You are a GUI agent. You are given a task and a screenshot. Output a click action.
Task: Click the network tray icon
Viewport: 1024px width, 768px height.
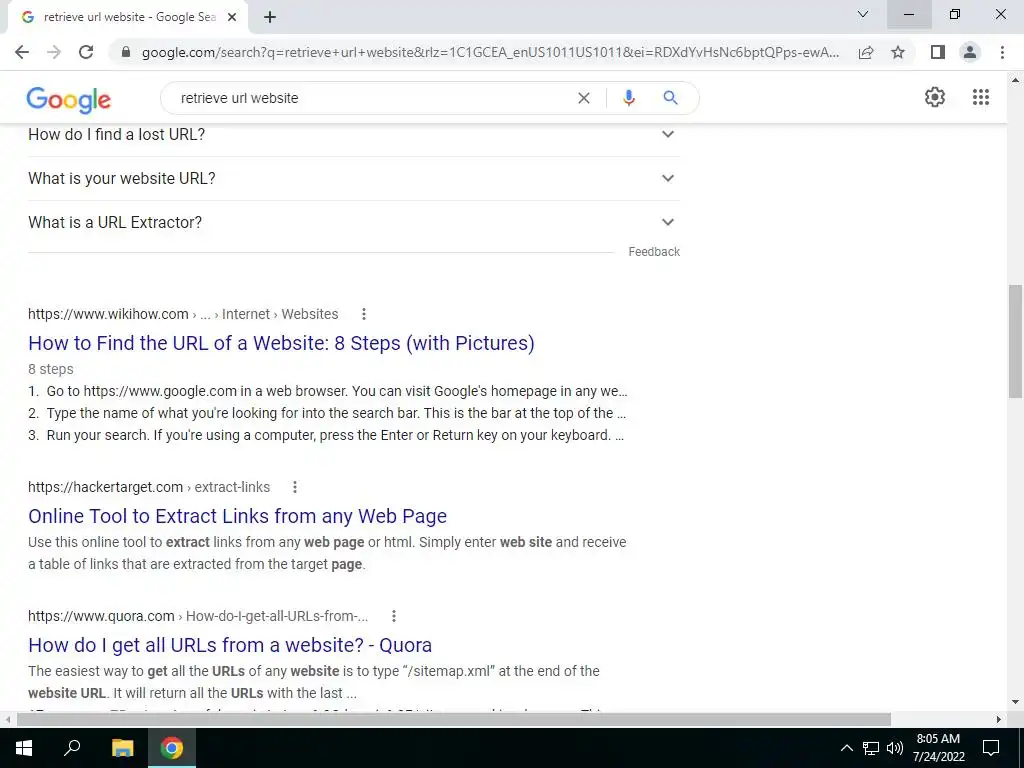click(x=871, y=748)
